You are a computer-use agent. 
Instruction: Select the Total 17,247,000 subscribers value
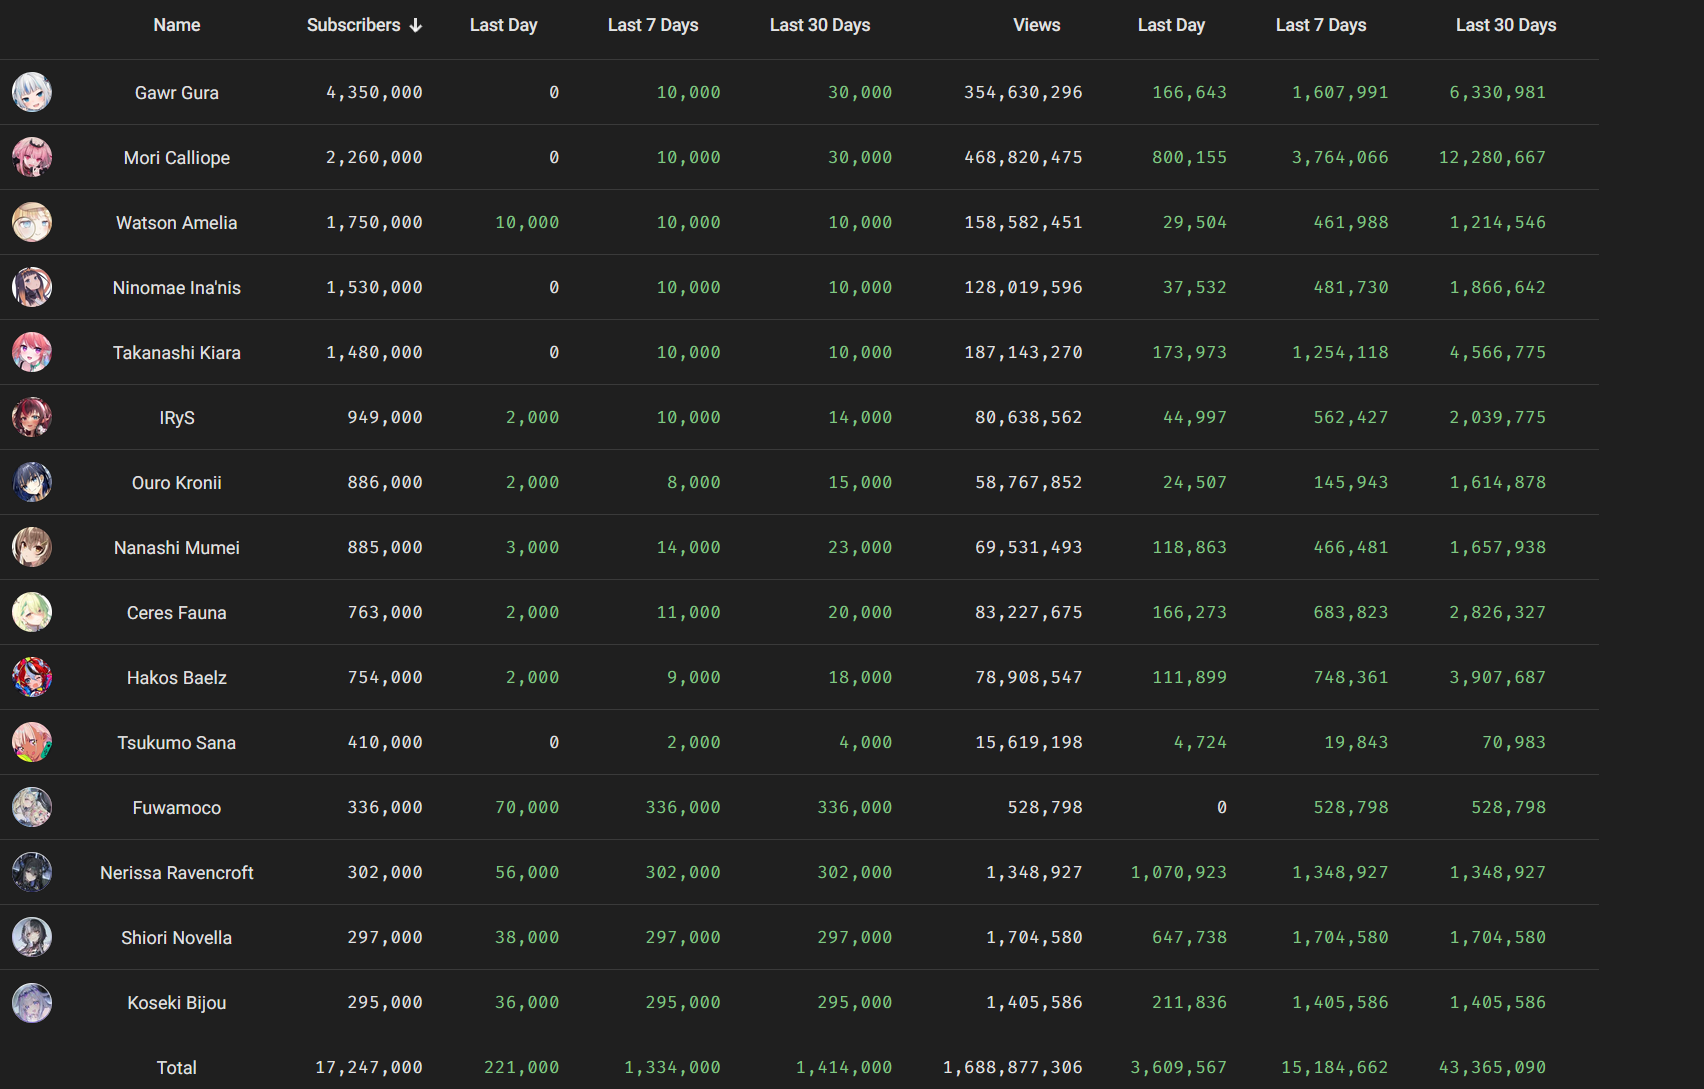pyautogui.click(x=369, y=1067)
